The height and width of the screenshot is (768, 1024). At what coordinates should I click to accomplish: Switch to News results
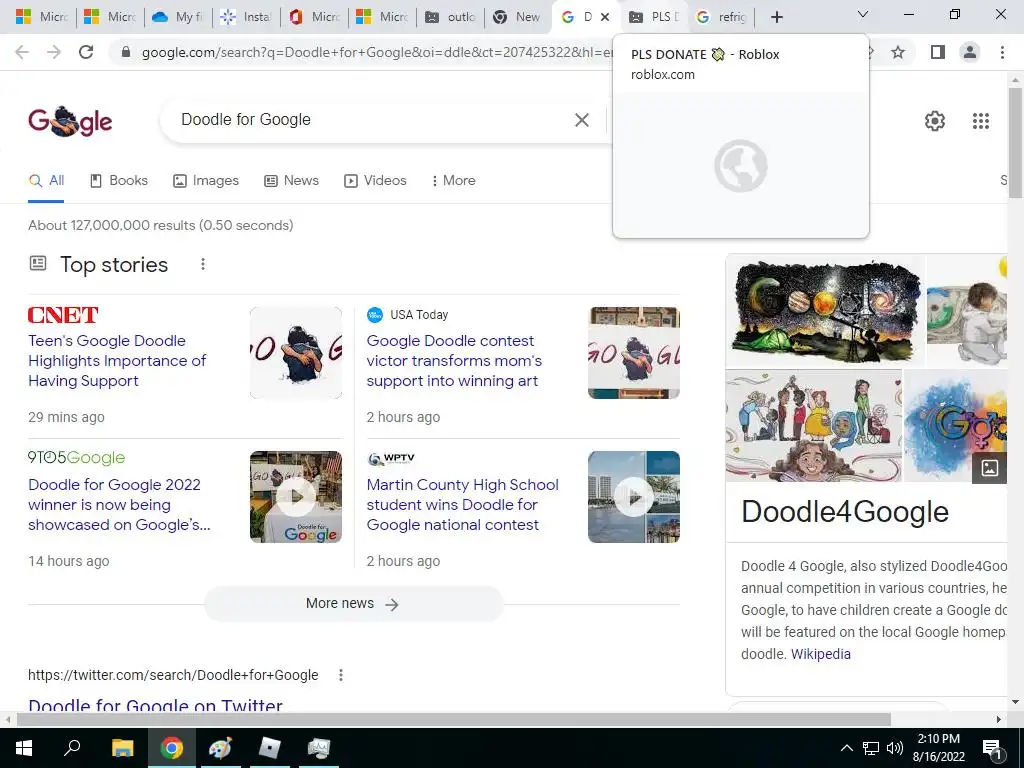click(291, 181)
